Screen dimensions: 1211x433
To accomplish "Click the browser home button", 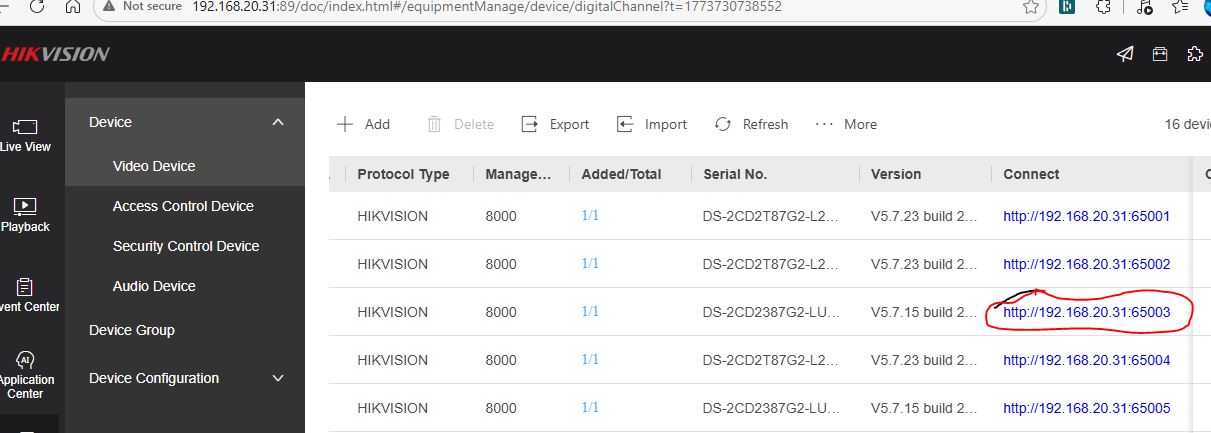I will point(72,7).
